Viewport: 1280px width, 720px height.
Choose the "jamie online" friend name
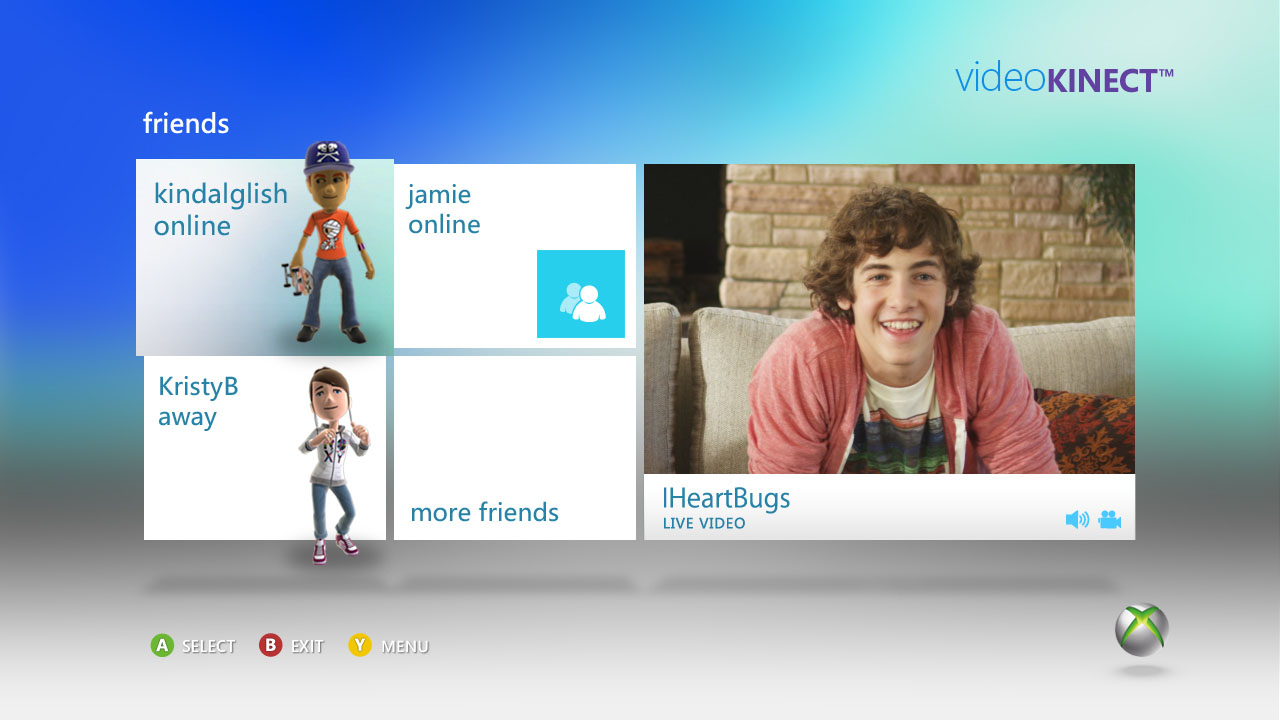click(443, 209)
